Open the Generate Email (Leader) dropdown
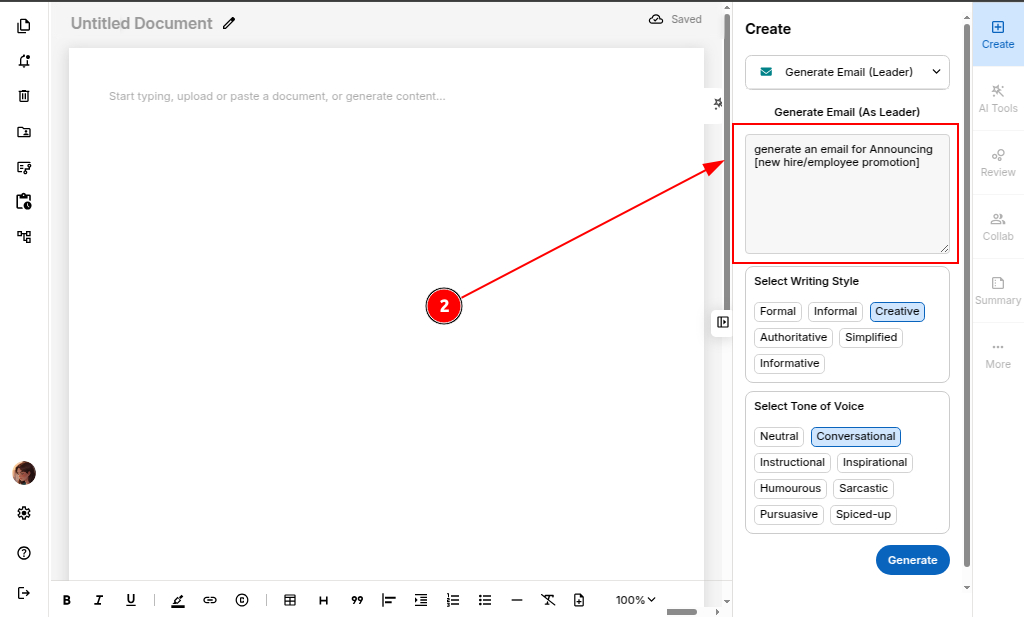1024x617 pixels. tap(847, 72)
